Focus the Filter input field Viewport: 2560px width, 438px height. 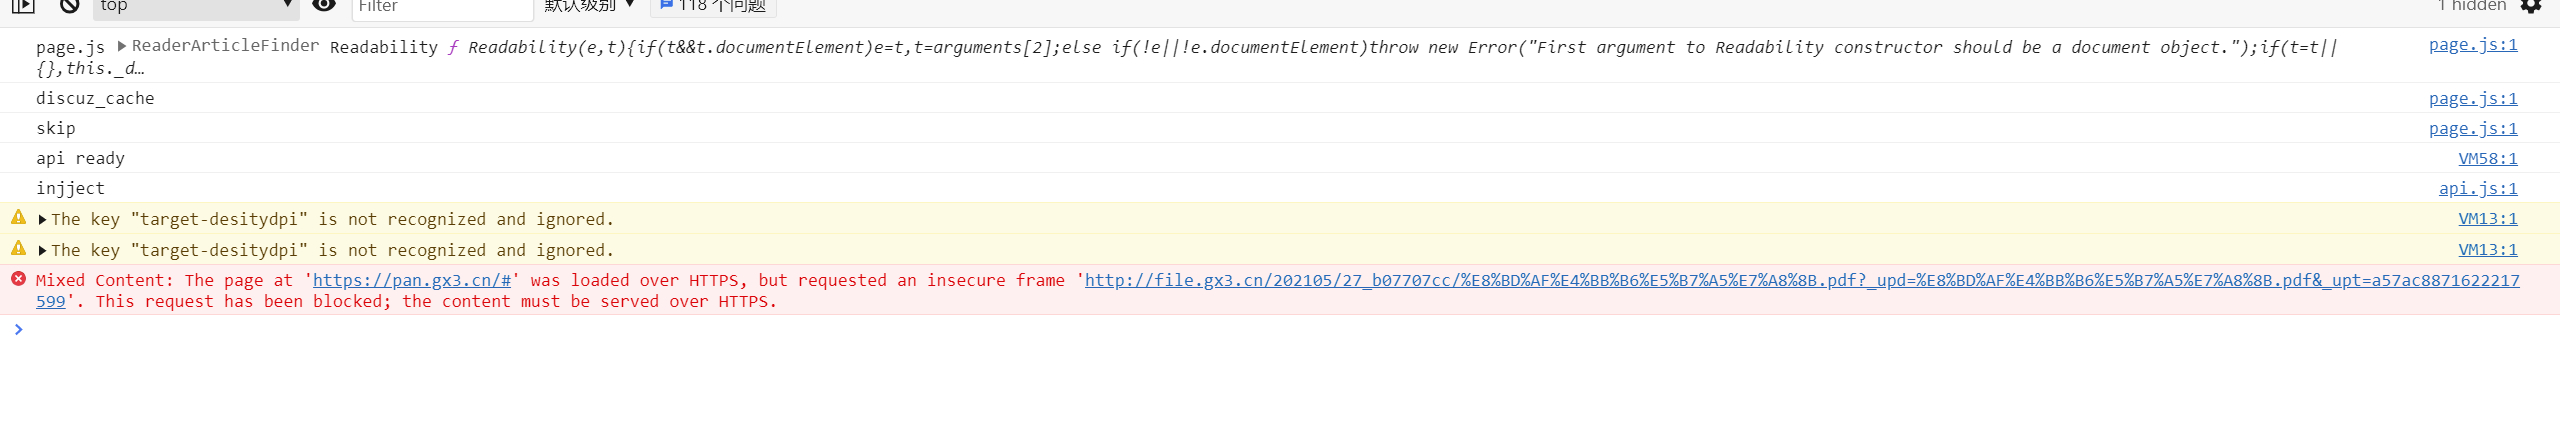pyautogui.click(x=443, y=6)
